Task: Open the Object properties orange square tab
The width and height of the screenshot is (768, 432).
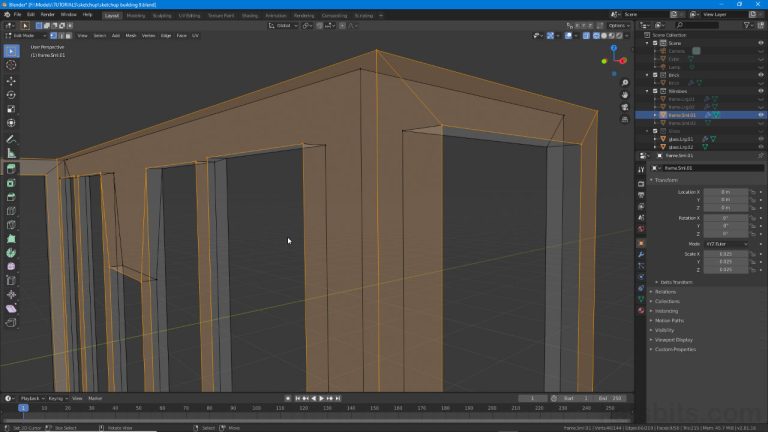Action: tap(641, 243)
